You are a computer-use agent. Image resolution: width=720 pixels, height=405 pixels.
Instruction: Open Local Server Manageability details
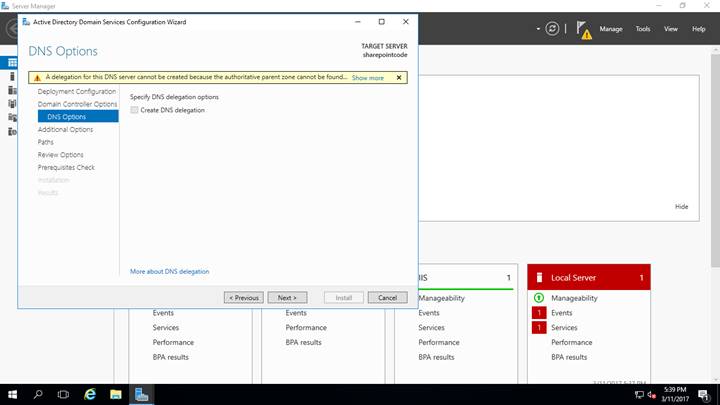point(574,298)
